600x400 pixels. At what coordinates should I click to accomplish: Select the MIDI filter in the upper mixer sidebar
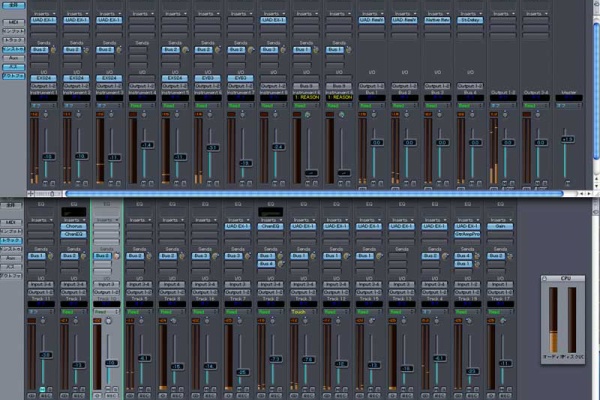(12, 21)
